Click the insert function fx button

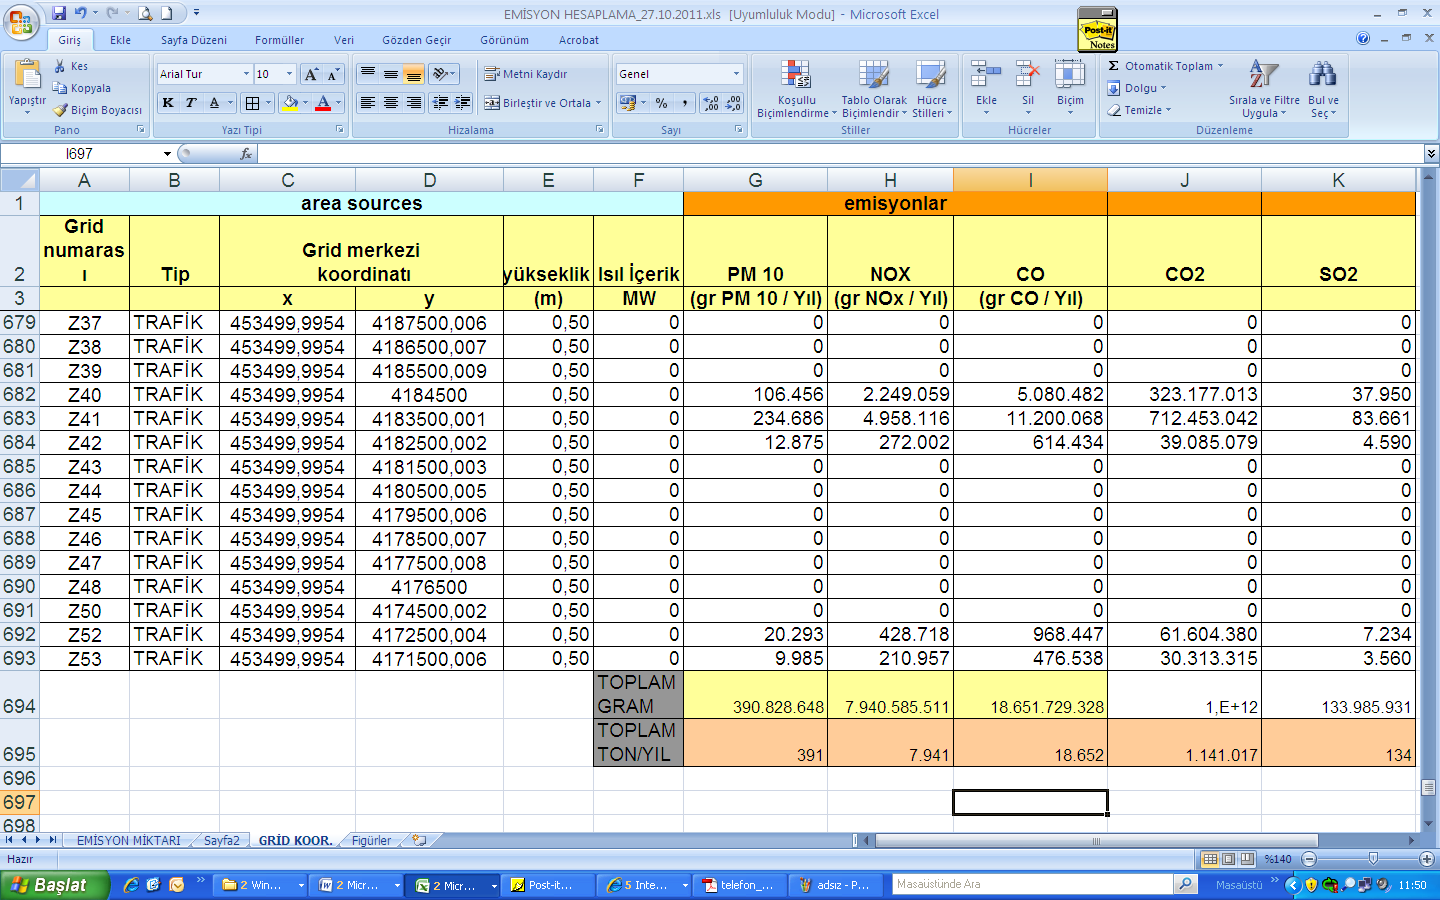click(x=246, y=154)
